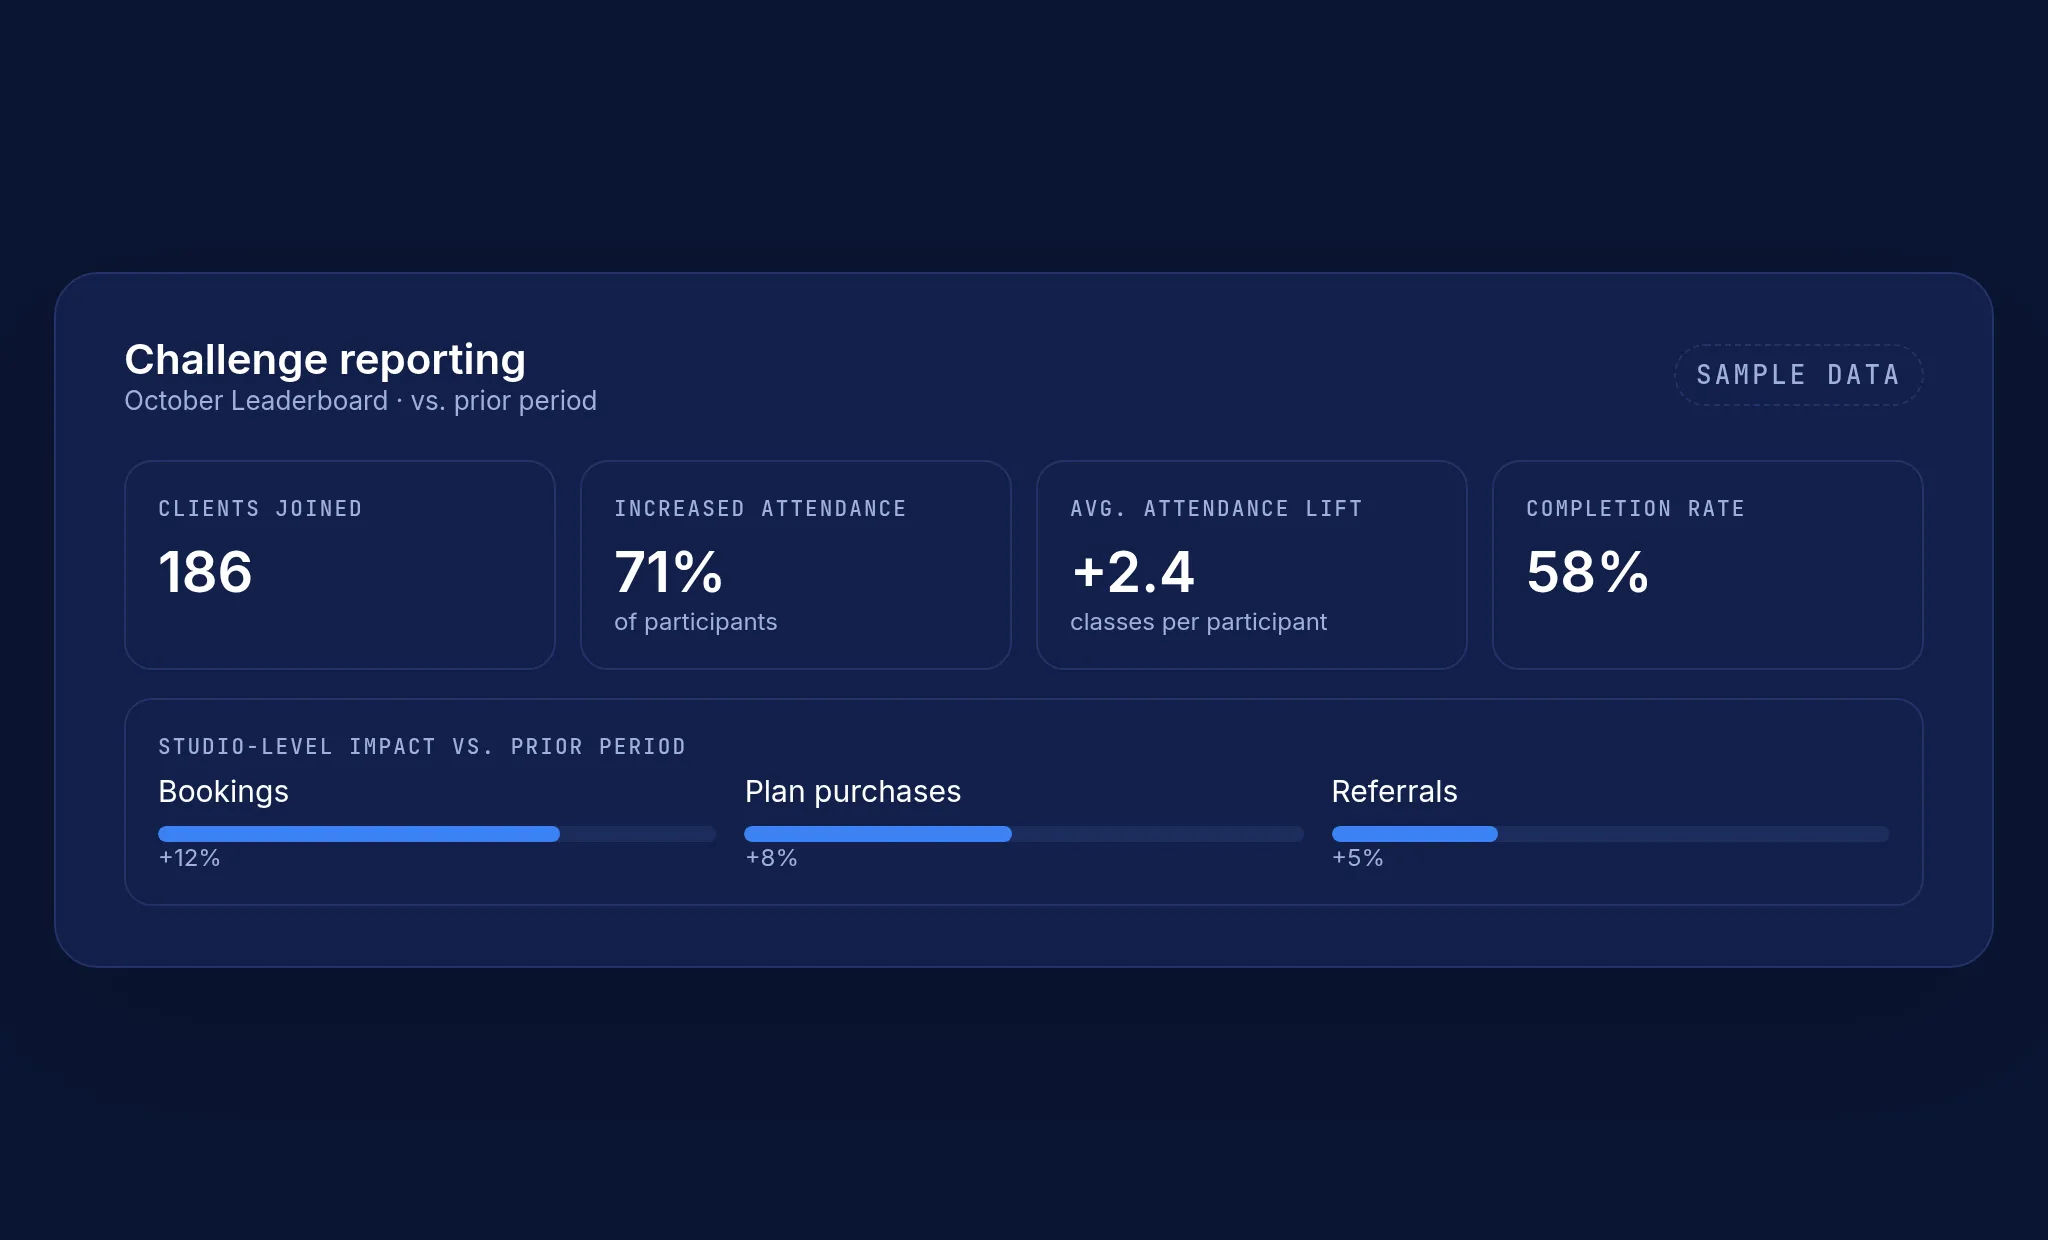Select the Challenge reporting heading

click(x=325, y=360)
